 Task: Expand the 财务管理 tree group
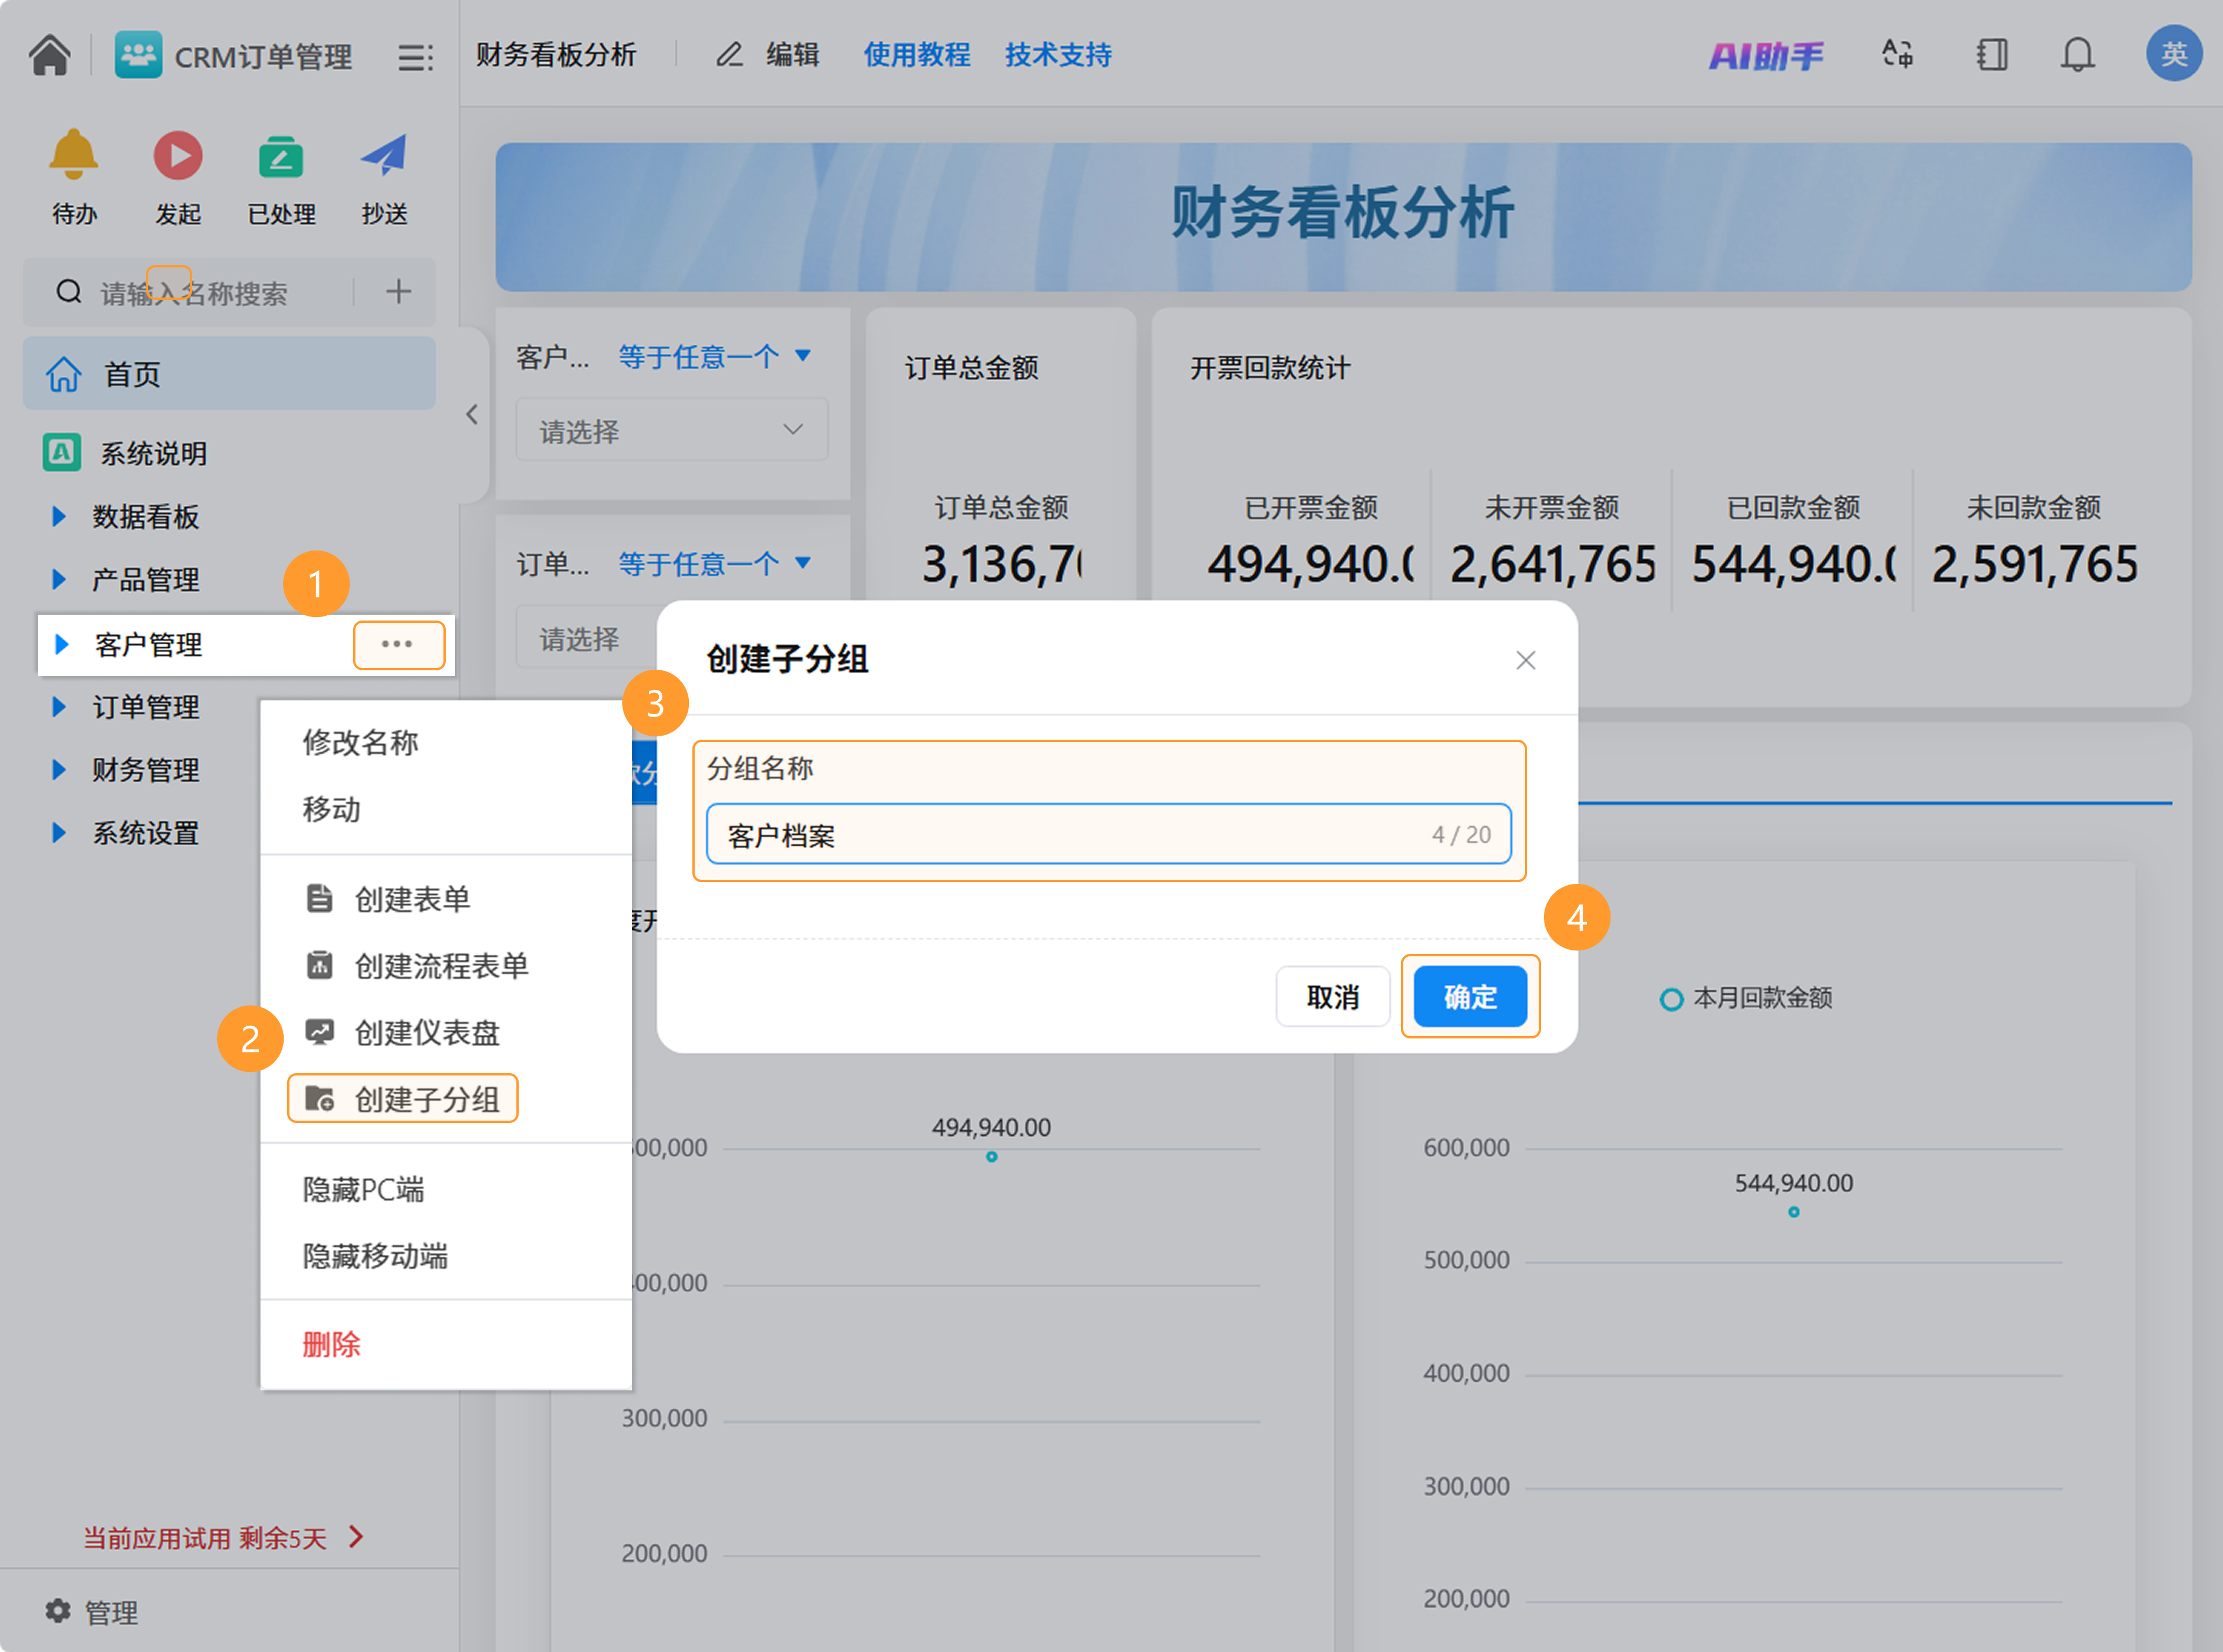pyautogui.click(x=59, y=770)
